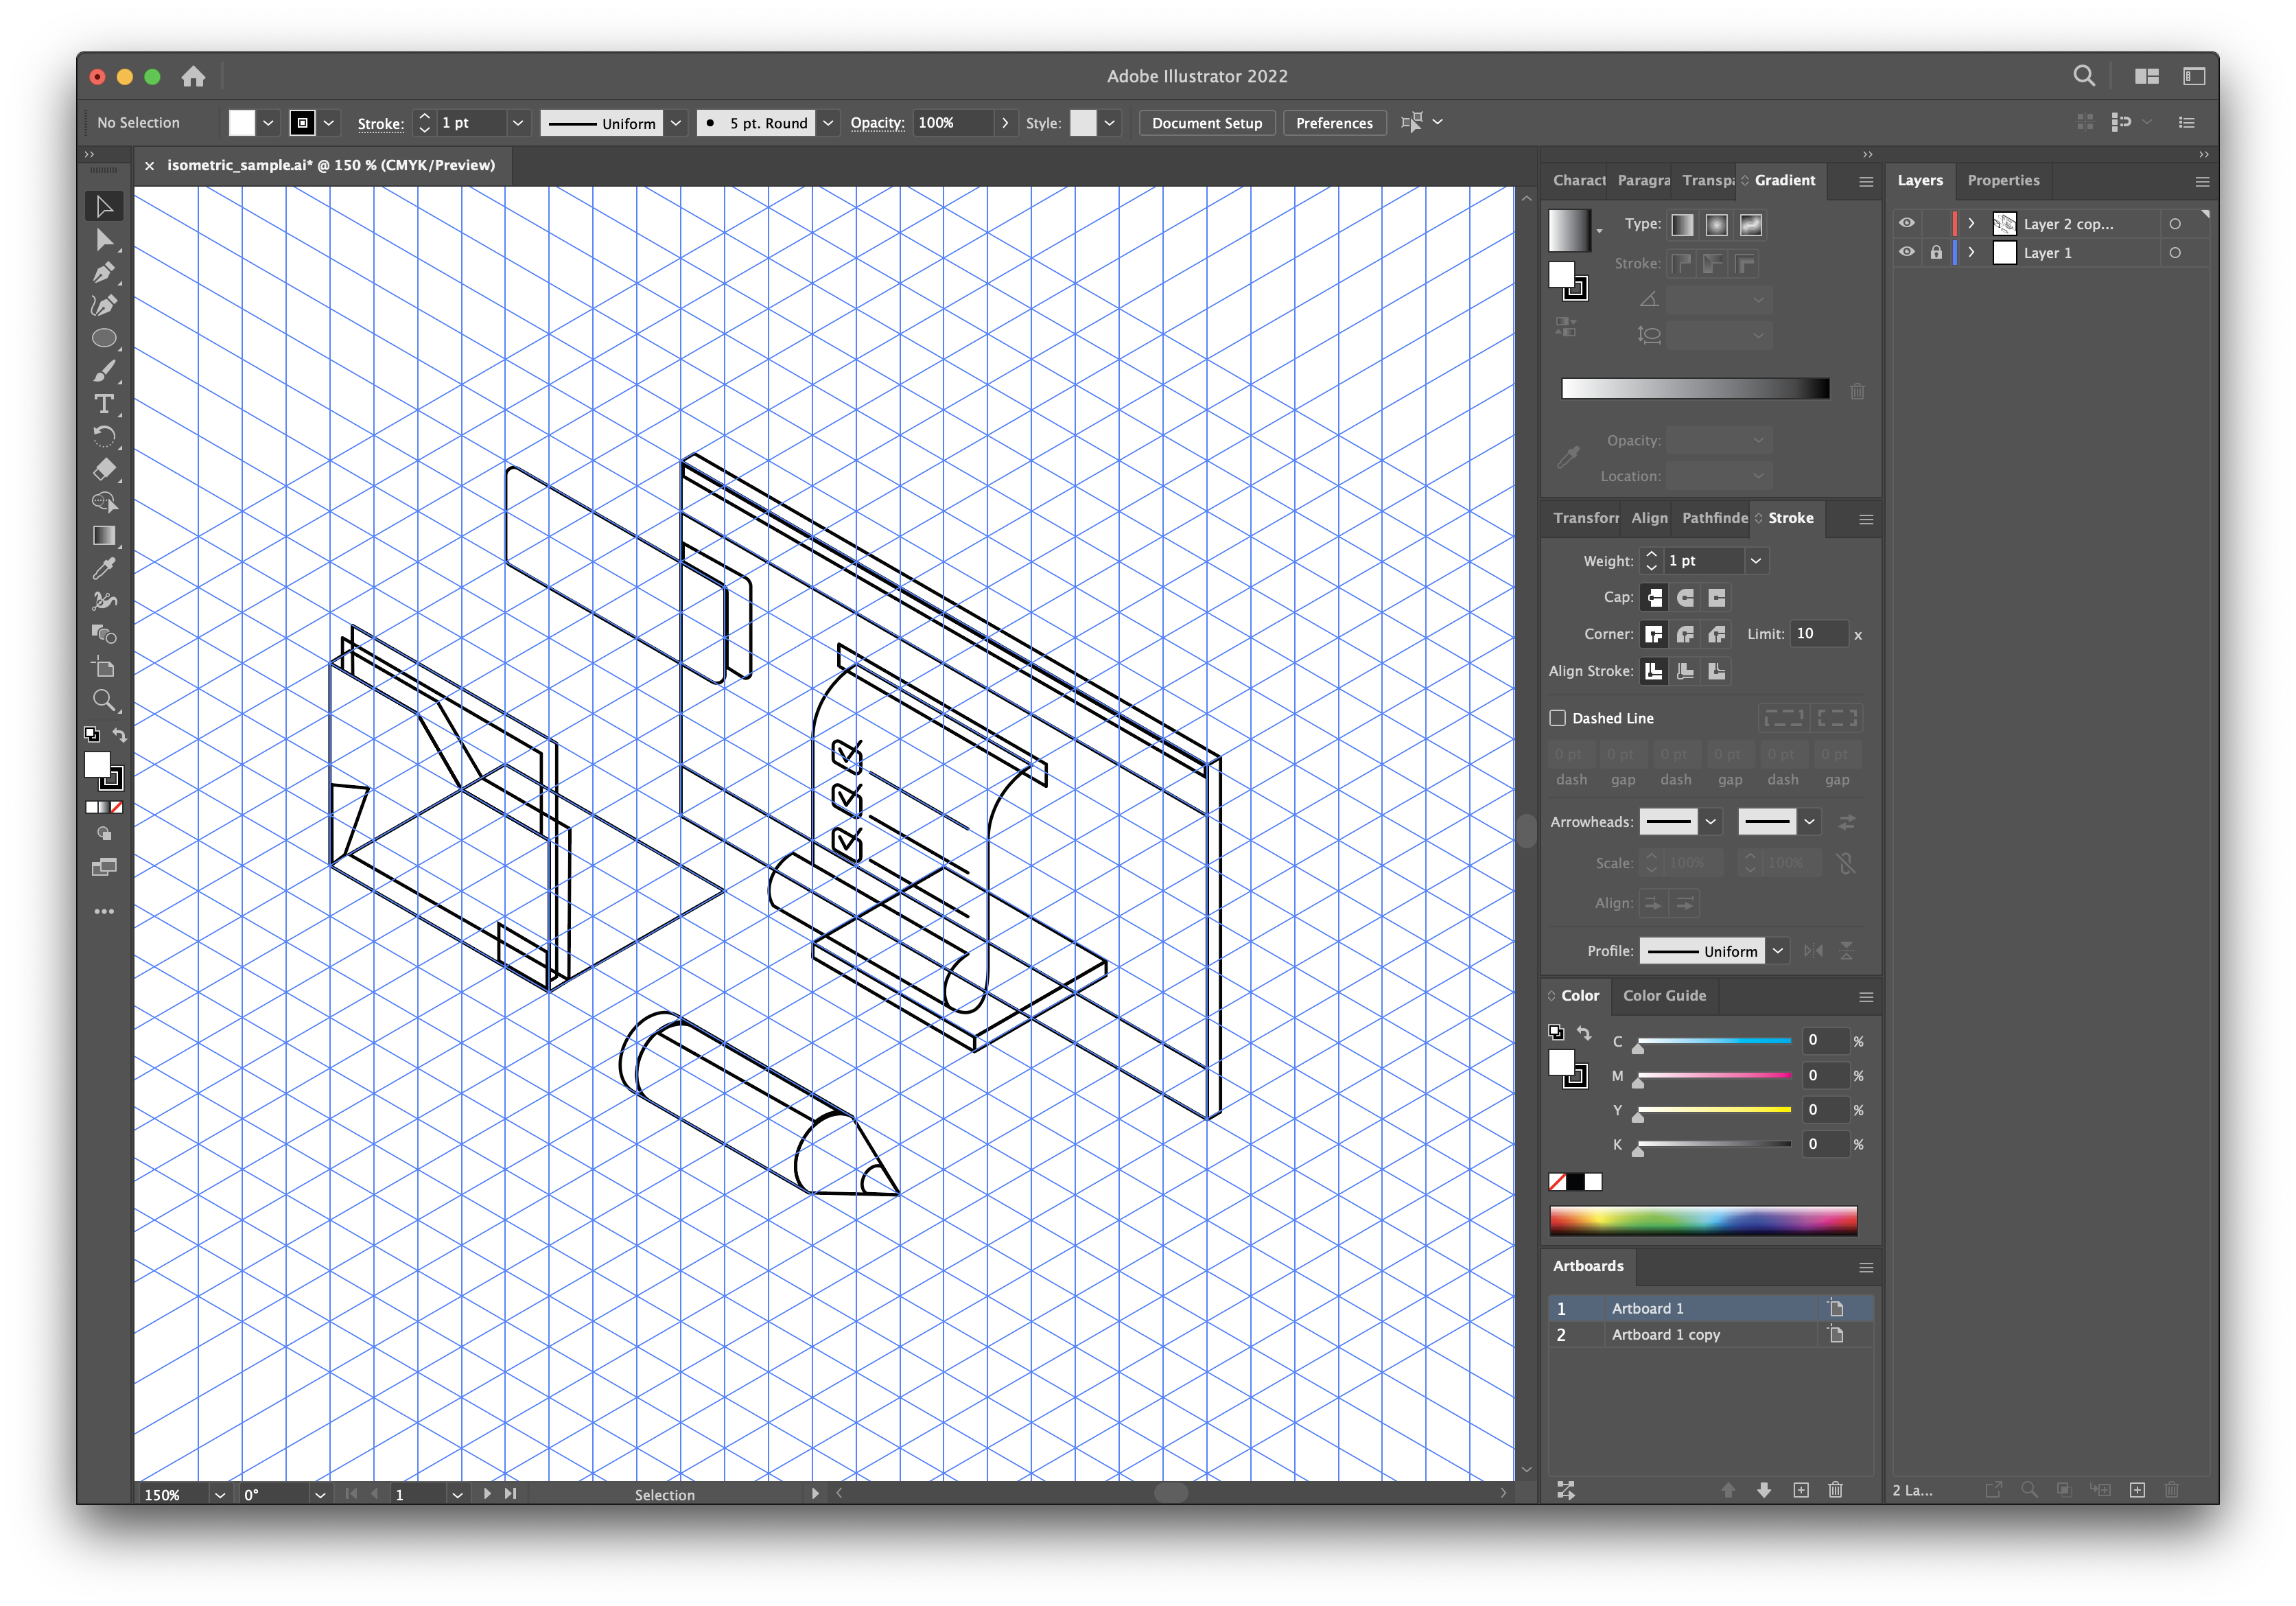
Task: Switch to the Pathfinder tab
Action: click(1714, 518)
